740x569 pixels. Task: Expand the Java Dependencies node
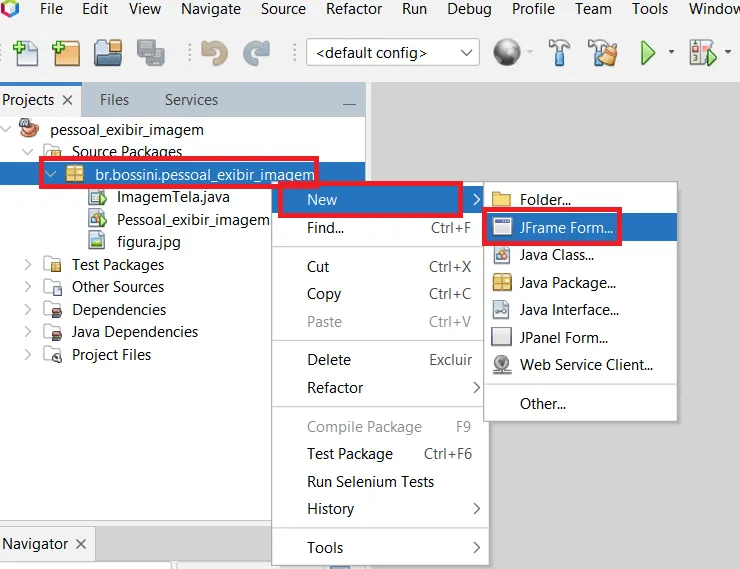point(28,332)
